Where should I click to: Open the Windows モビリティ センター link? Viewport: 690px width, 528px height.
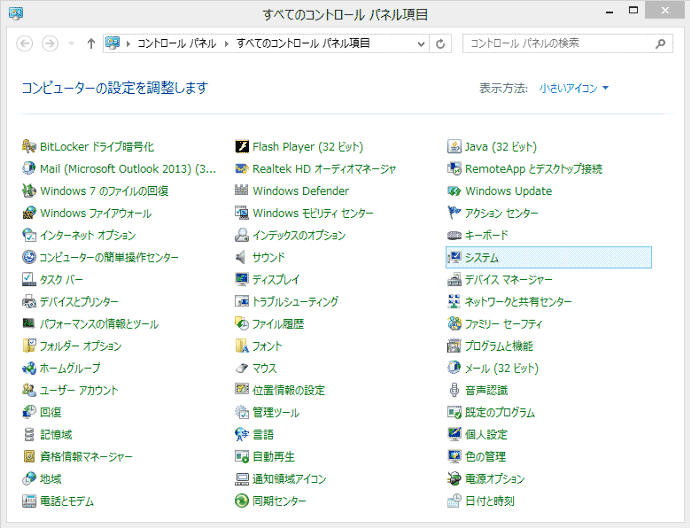313,213
